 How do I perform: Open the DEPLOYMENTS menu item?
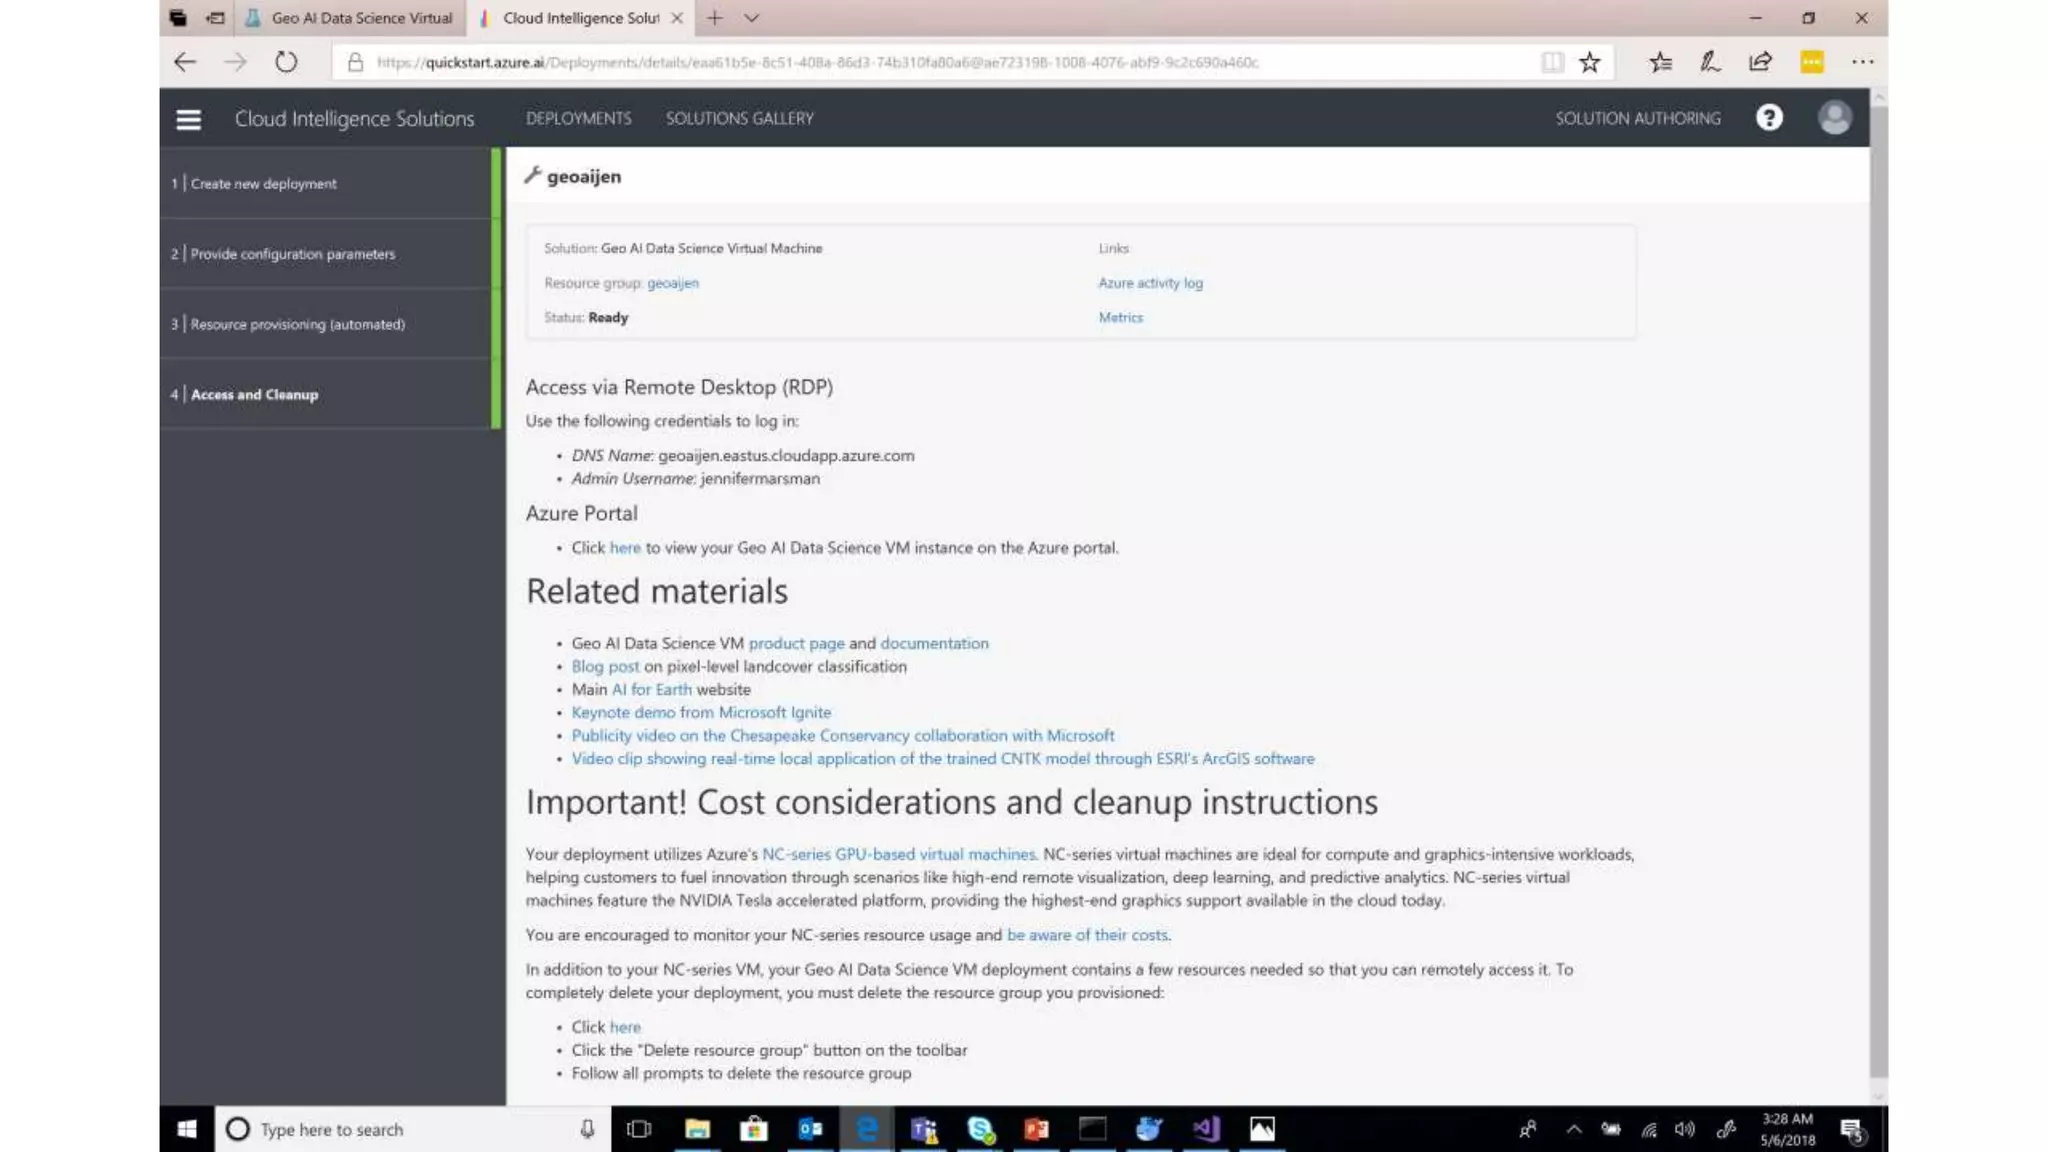click(578, 118)
